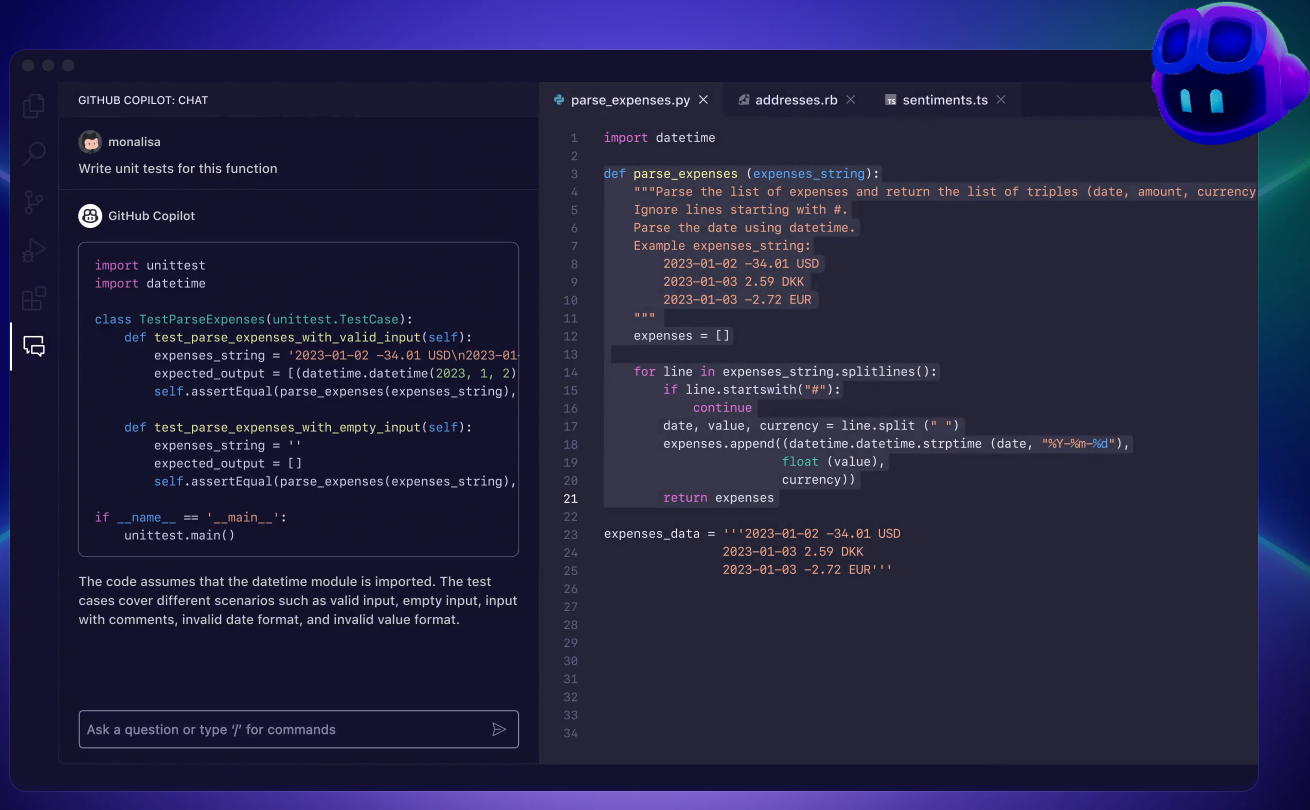1310x810 pixels.
Task: Click the 'Write unit tests for this function' message
Action: (x=178, y=168)
